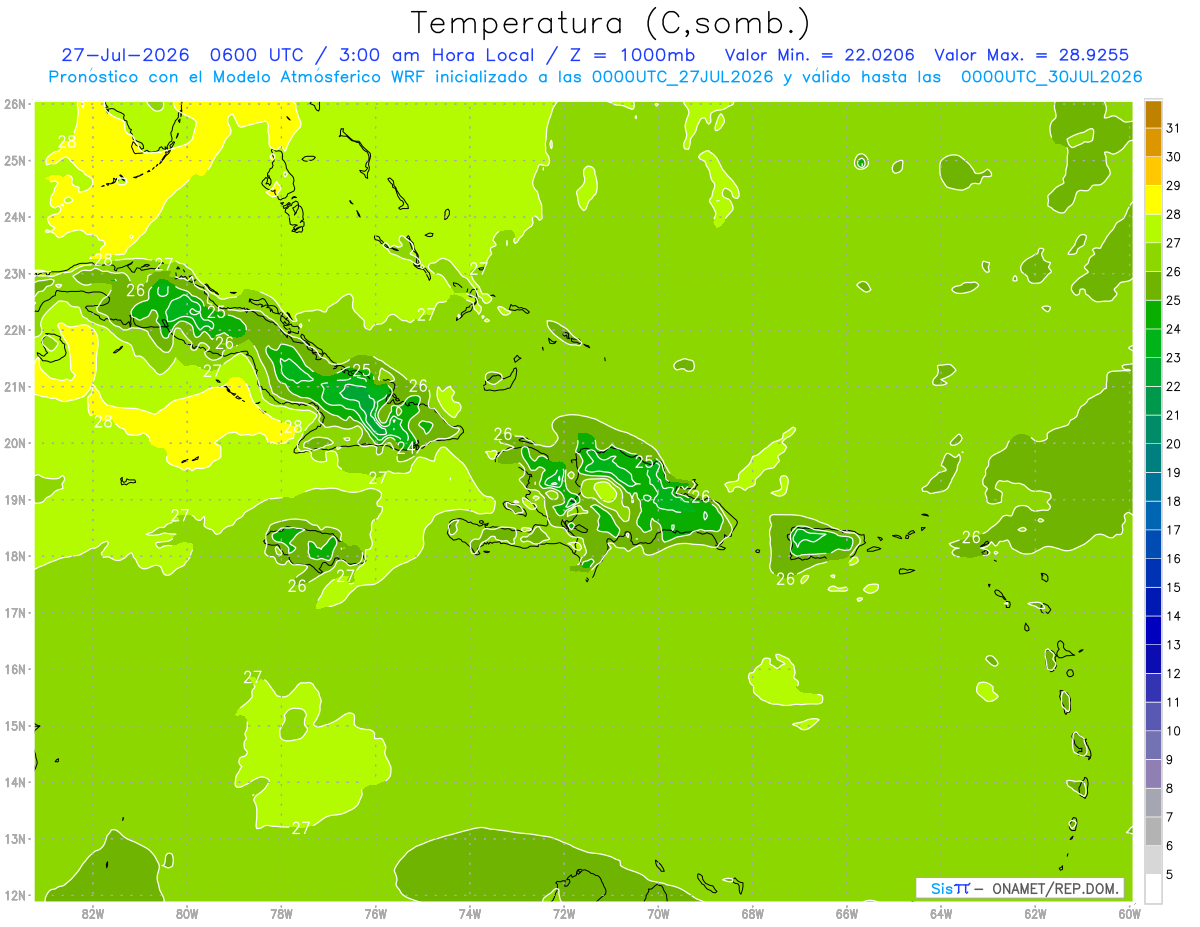This screenshot has height=927, width=1200.
Task: Click the '64W' longitude axis label
Action: 941,913
